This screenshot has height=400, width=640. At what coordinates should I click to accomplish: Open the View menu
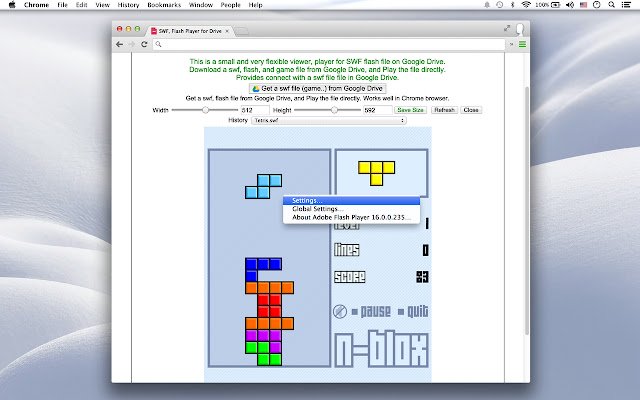tap(102, 5)
